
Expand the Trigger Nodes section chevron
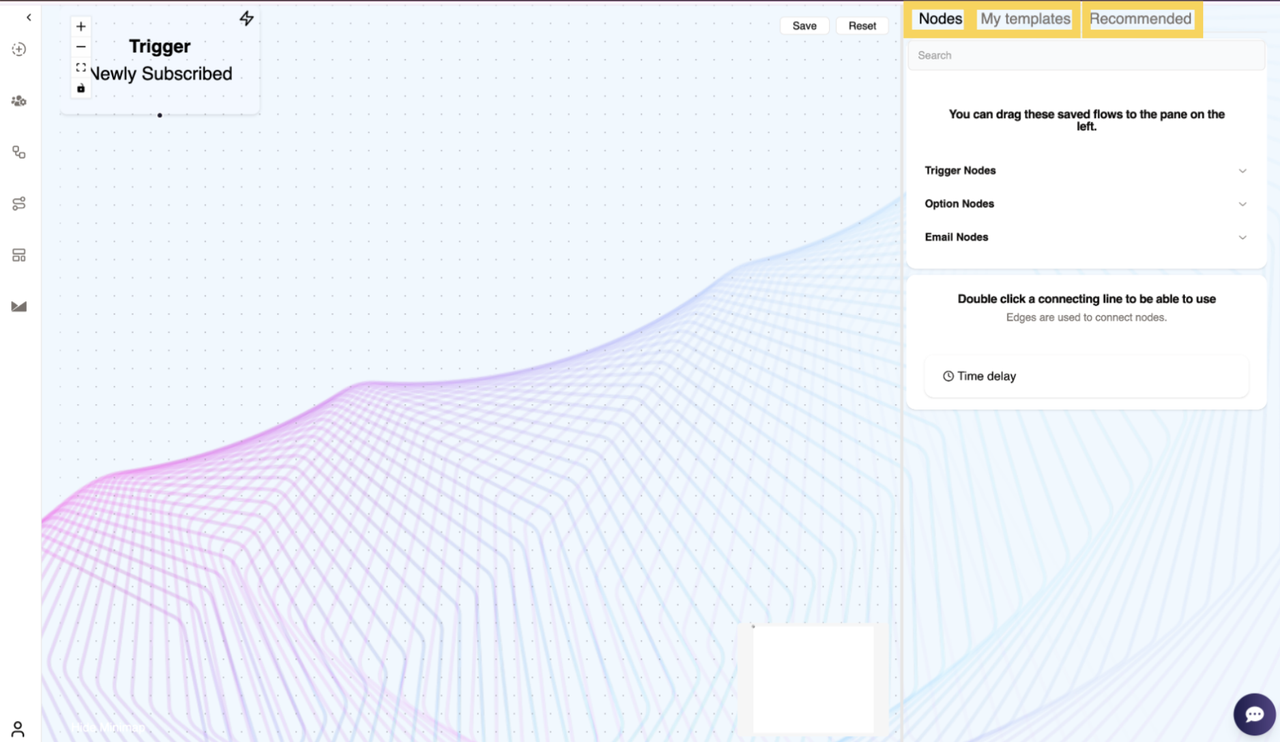point(1242,171)
